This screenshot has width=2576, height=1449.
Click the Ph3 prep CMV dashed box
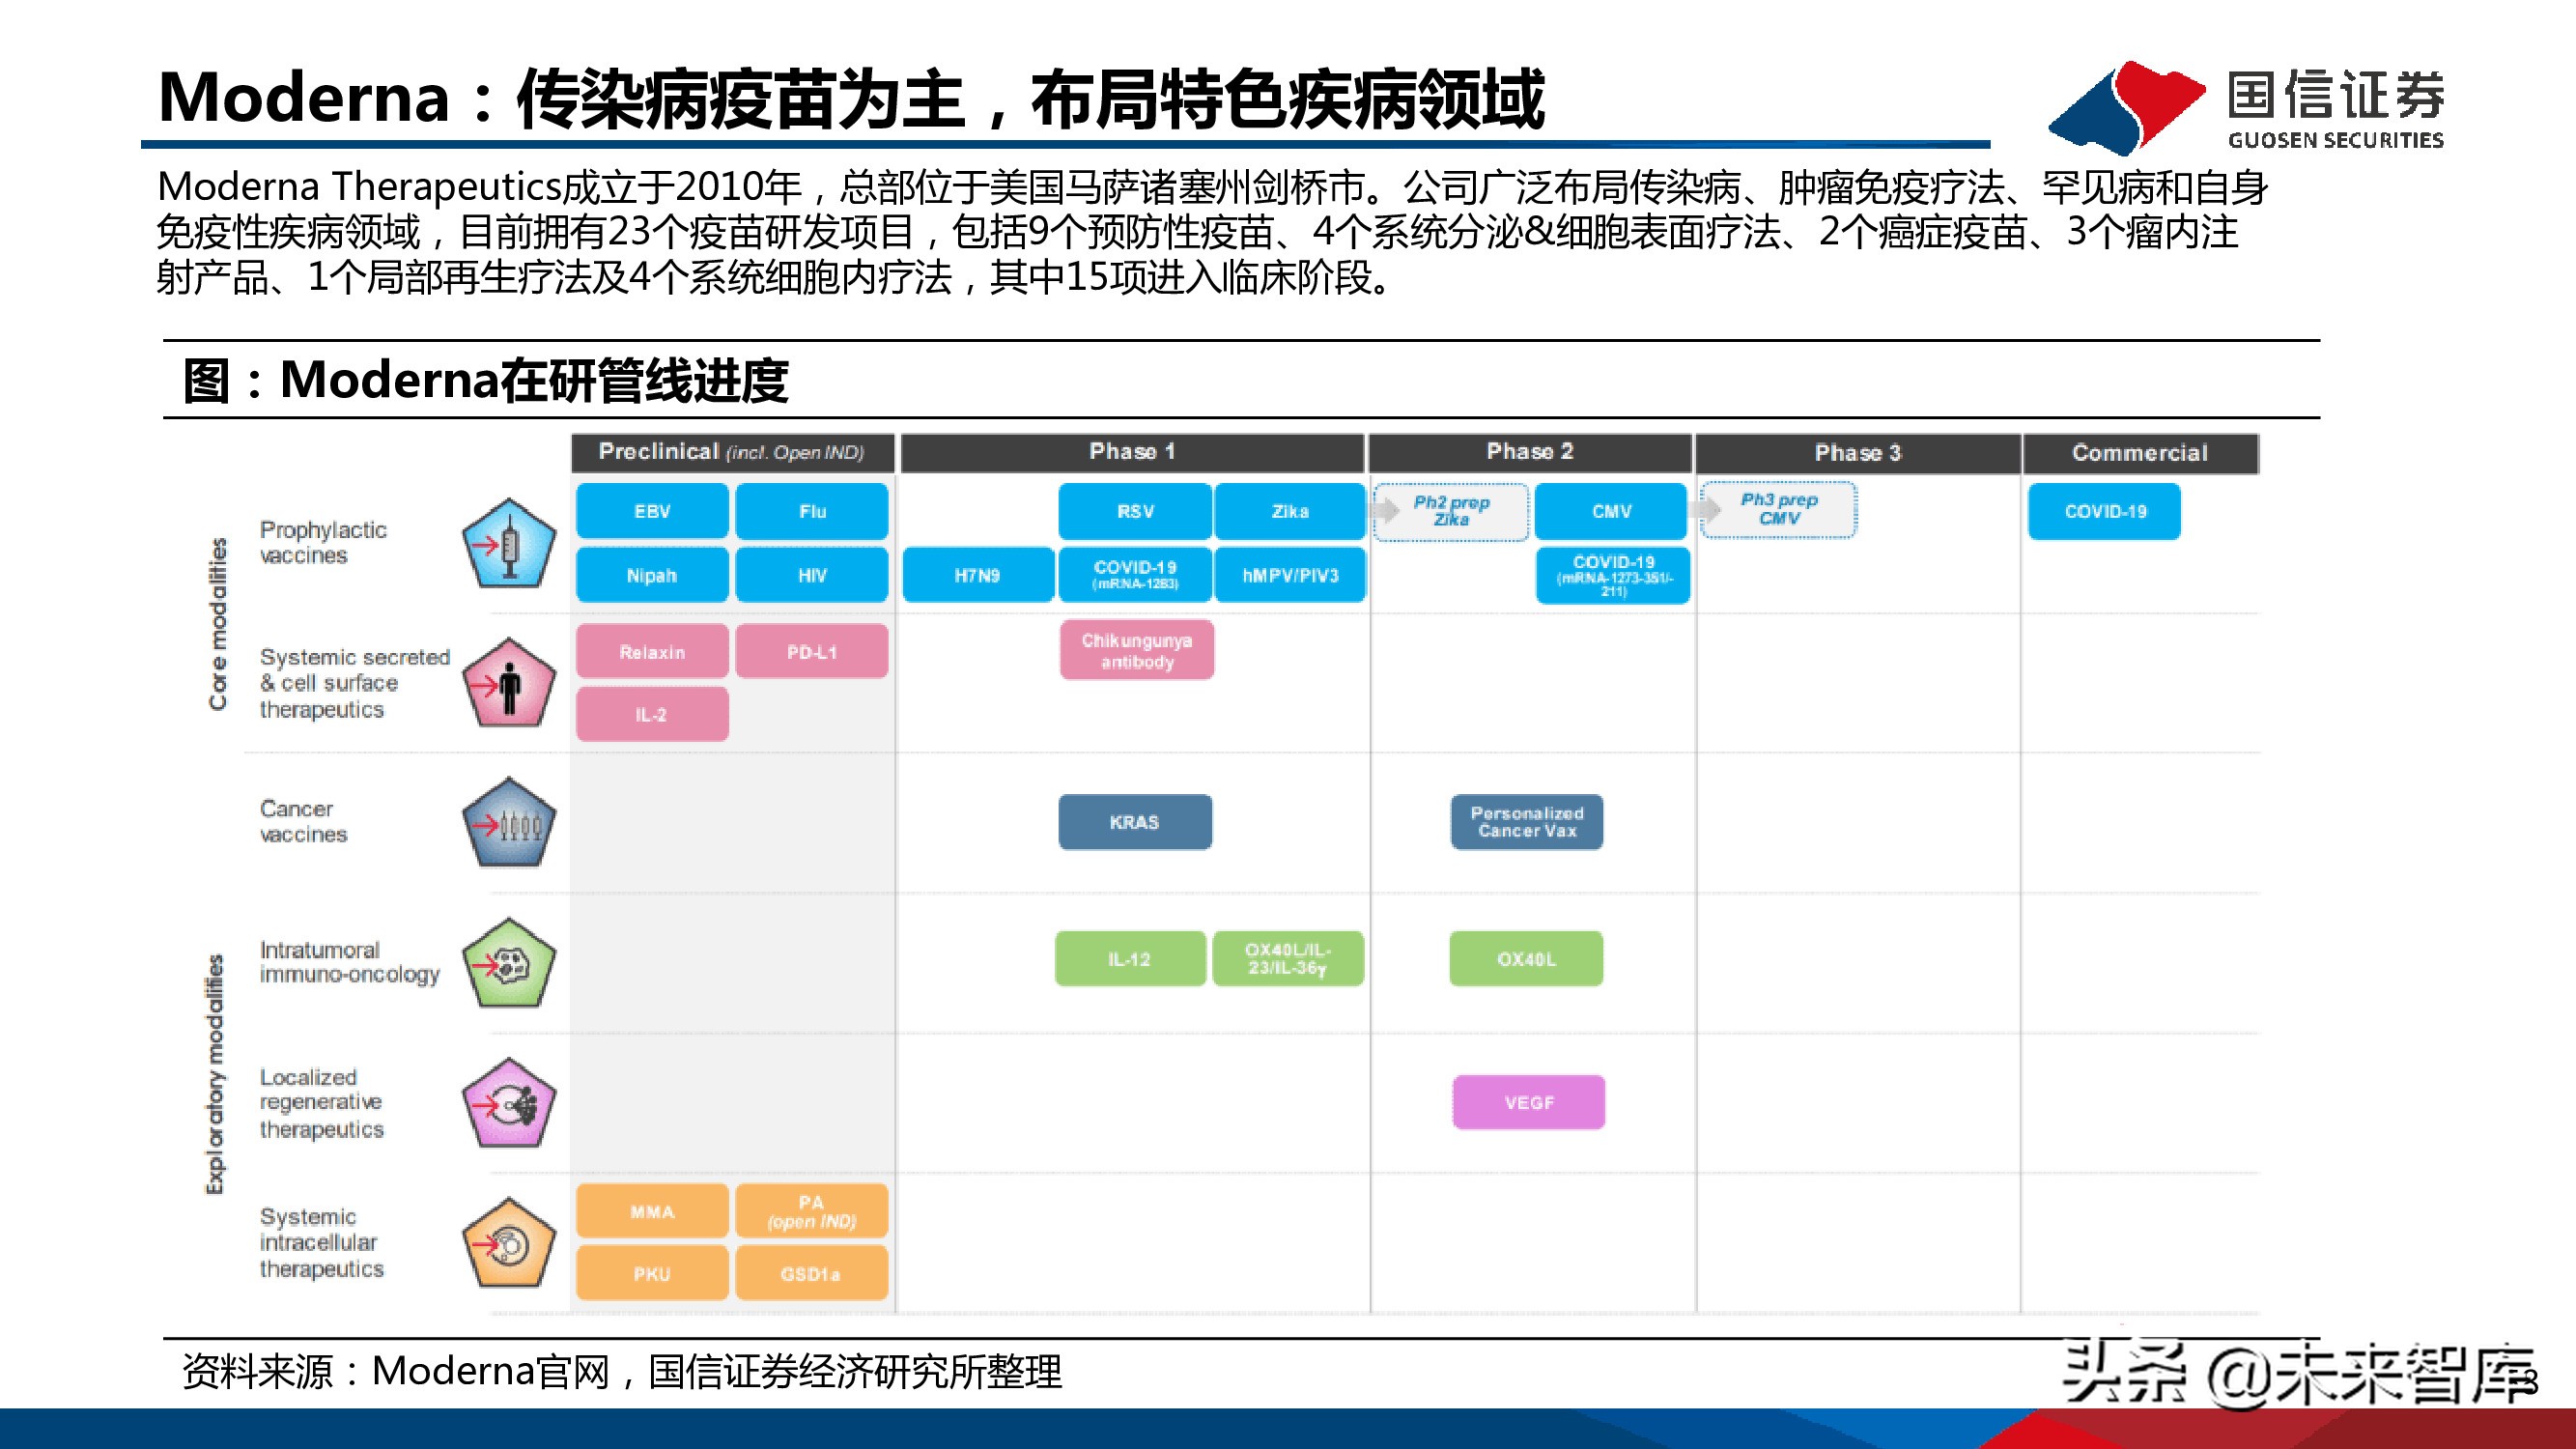coord(1779,510)
